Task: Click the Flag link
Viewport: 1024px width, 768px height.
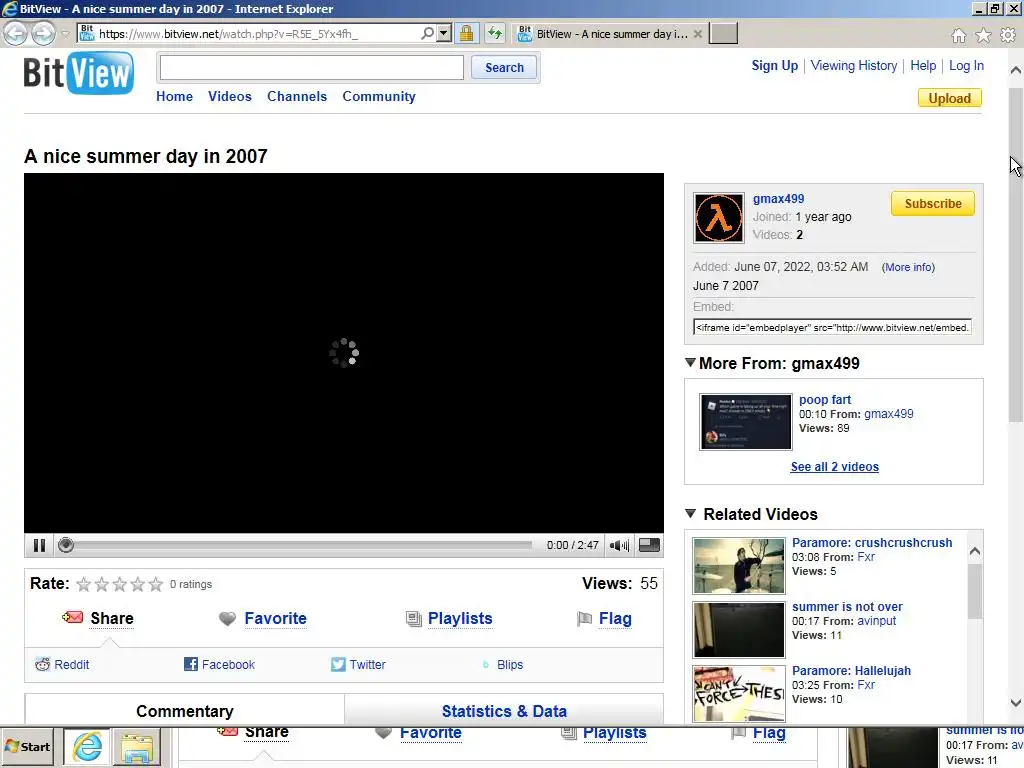Action: pos(615,618)
